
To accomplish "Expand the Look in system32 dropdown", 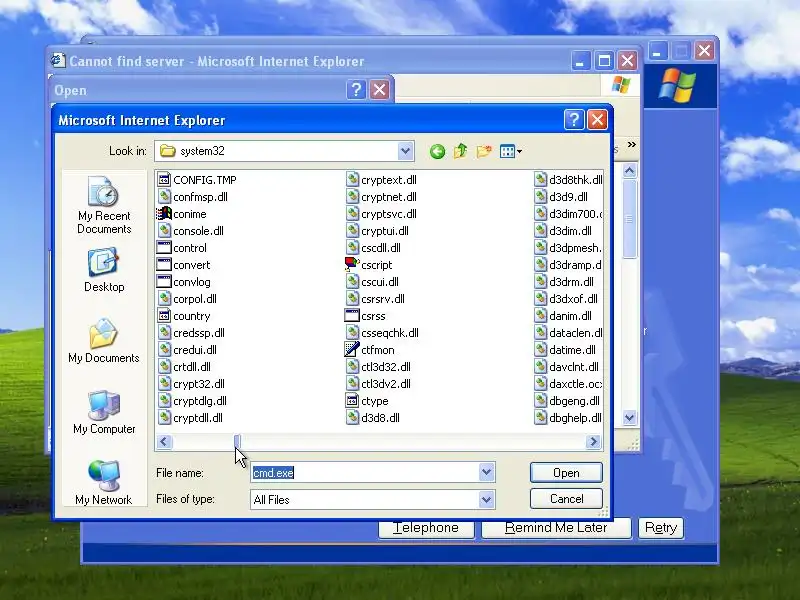I will pyautogui.click(x=405, y=151).
